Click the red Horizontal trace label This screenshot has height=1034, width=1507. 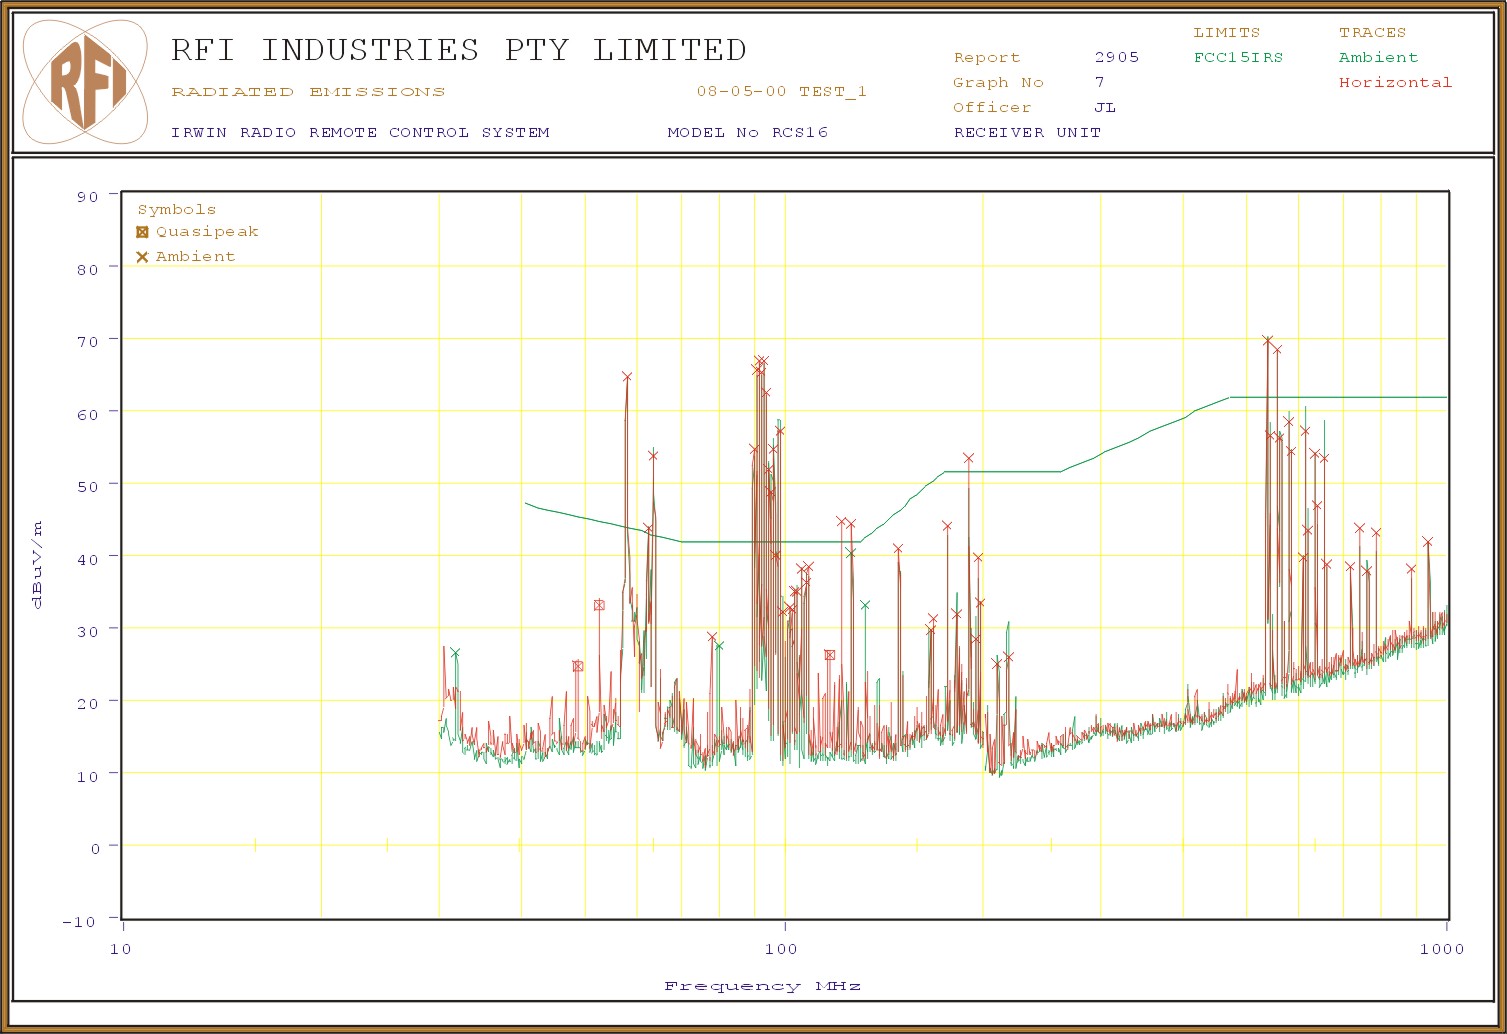coord(1395,83)
